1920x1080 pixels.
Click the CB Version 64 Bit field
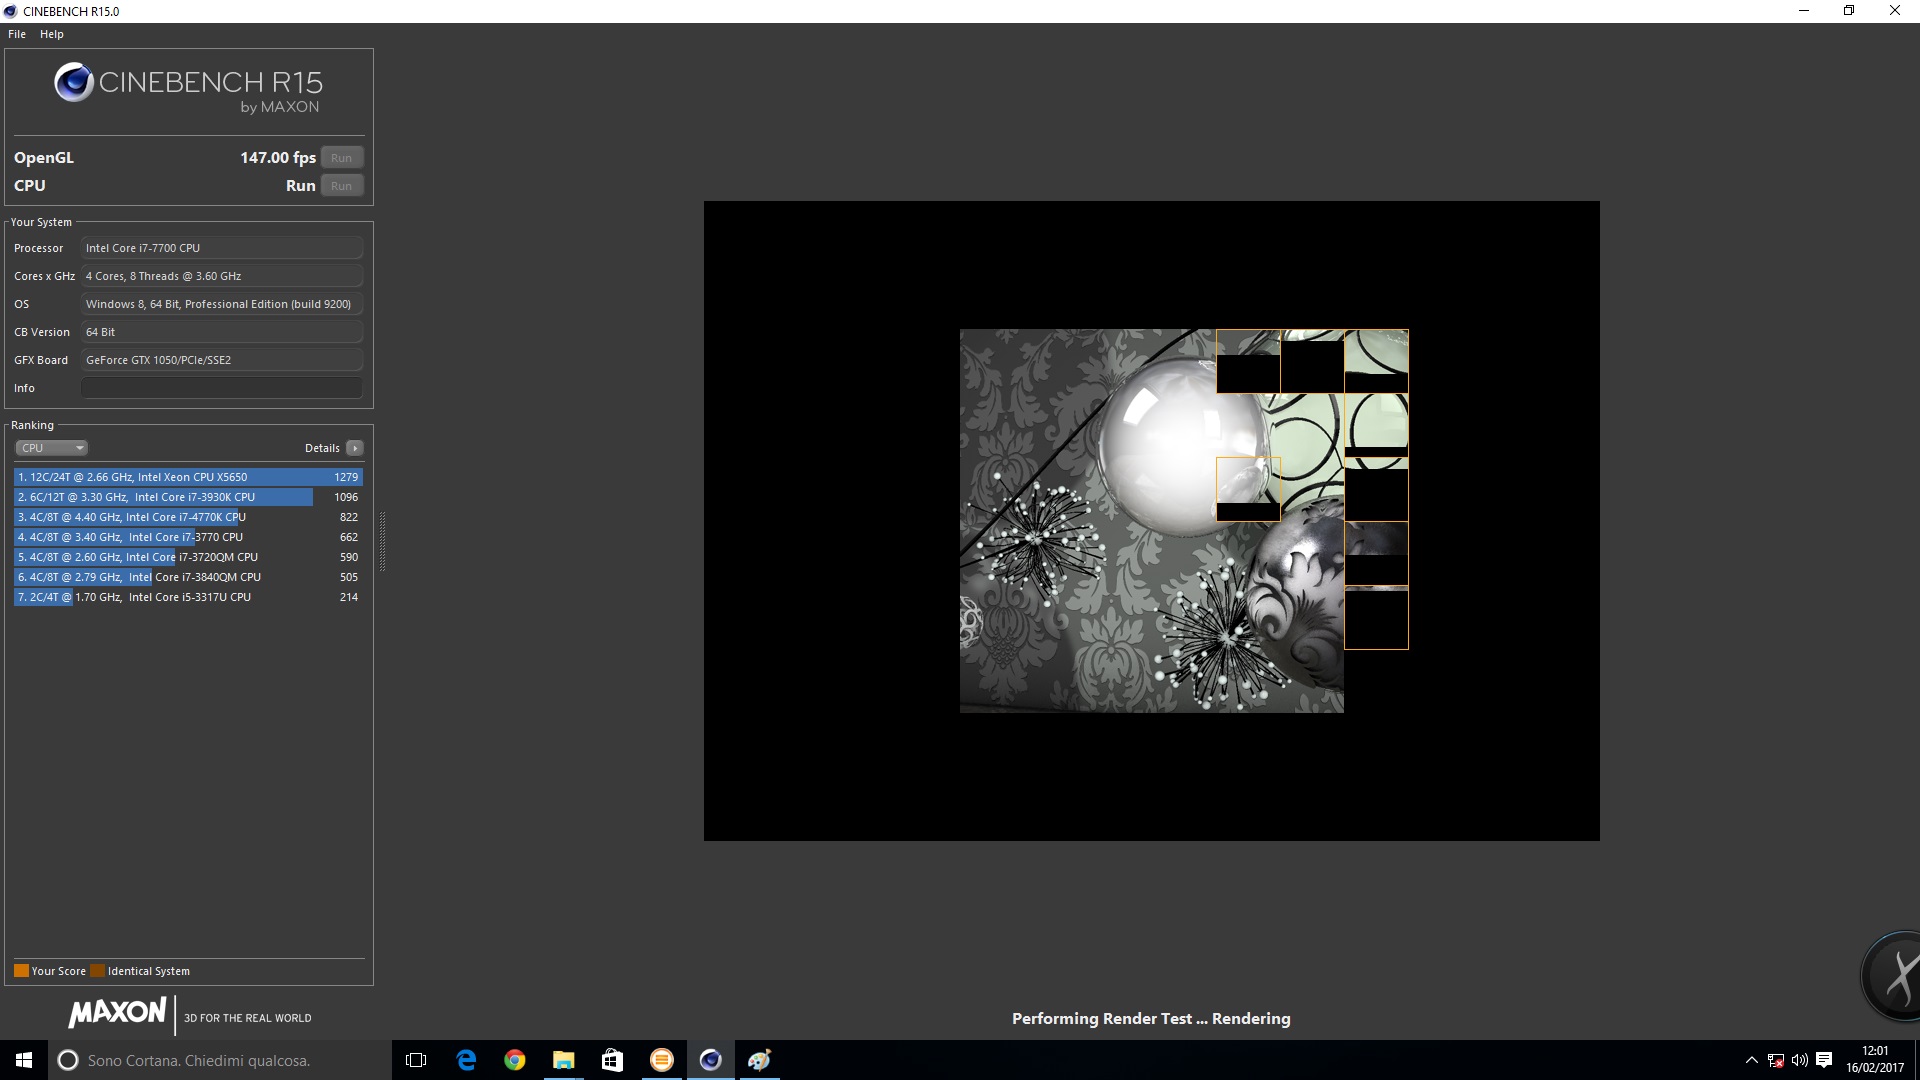tap(222, 332)
